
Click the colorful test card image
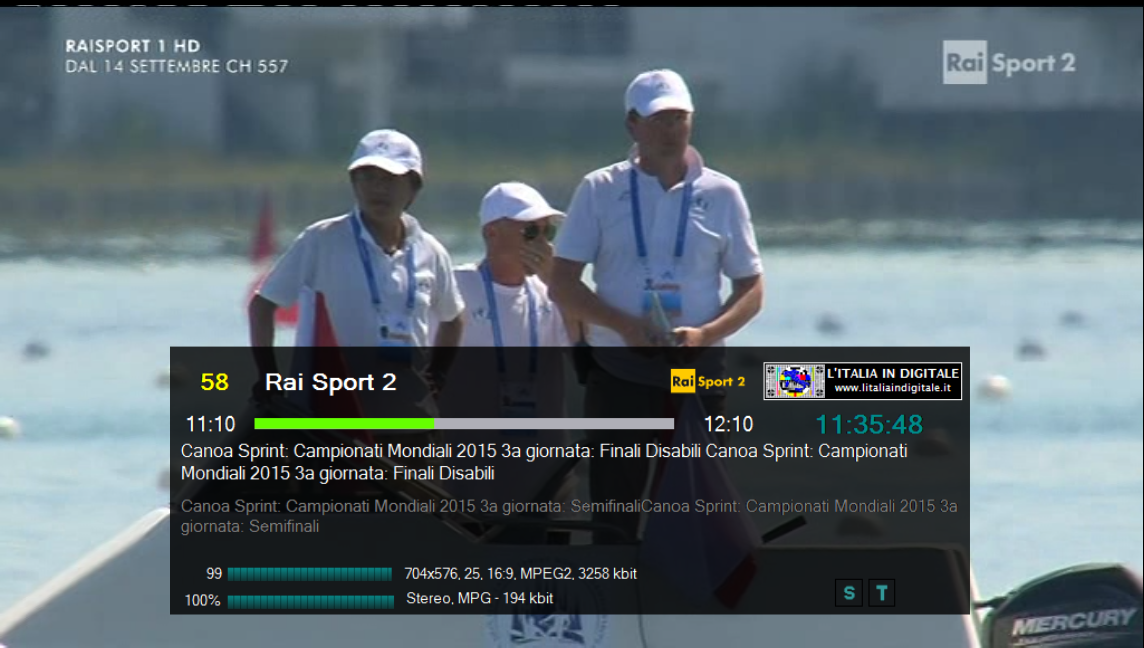[x=795, y=381]
